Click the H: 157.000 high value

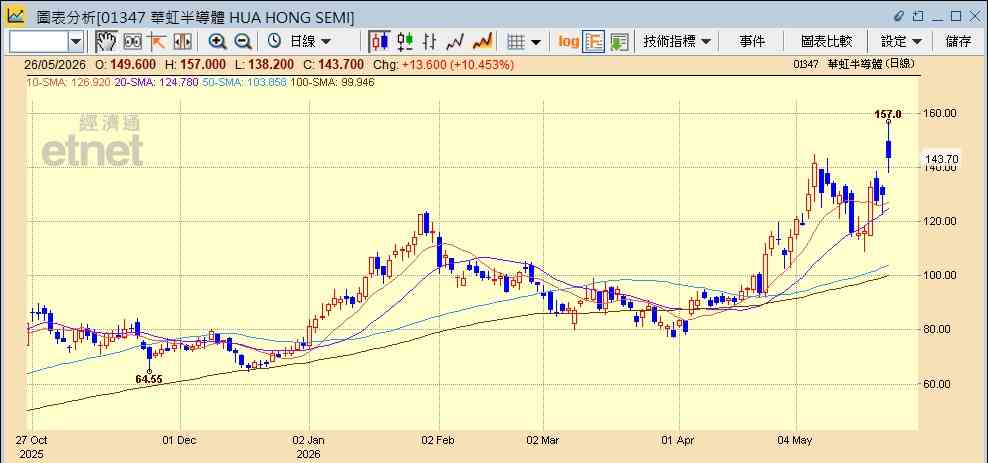tap(195, 64)
